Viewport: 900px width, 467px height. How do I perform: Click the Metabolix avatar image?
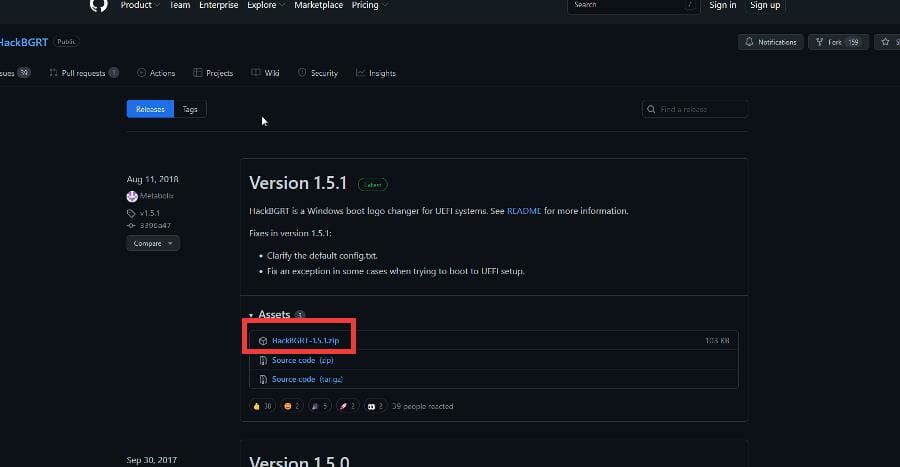pos(132,196)
